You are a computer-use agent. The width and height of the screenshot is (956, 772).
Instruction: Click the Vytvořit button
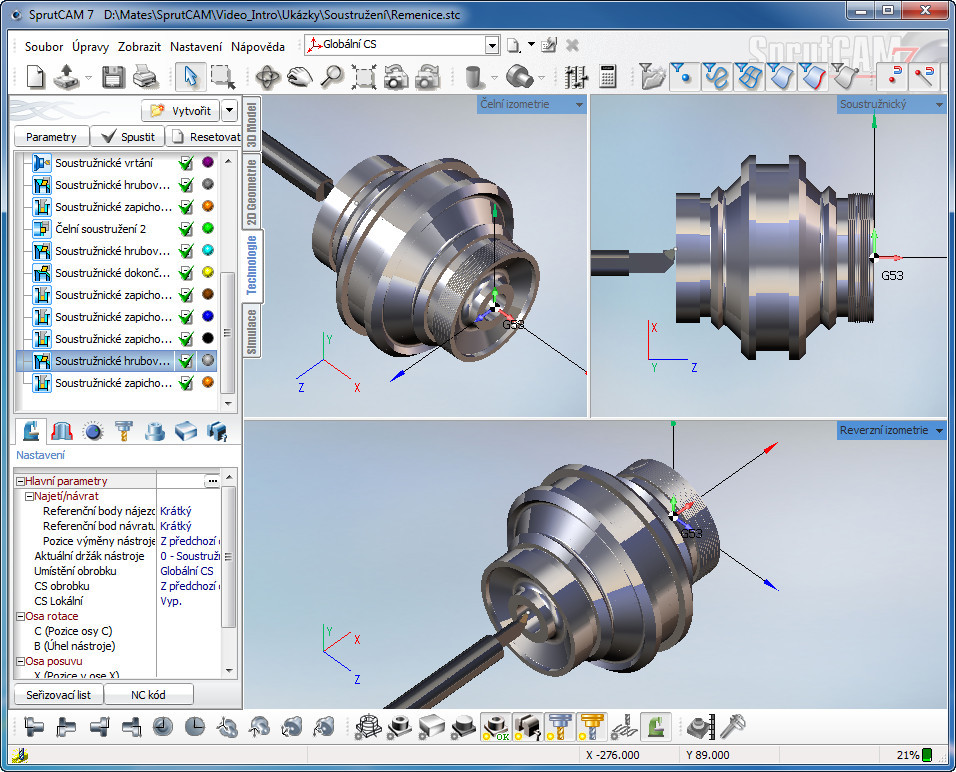click(x=181, y=110)
